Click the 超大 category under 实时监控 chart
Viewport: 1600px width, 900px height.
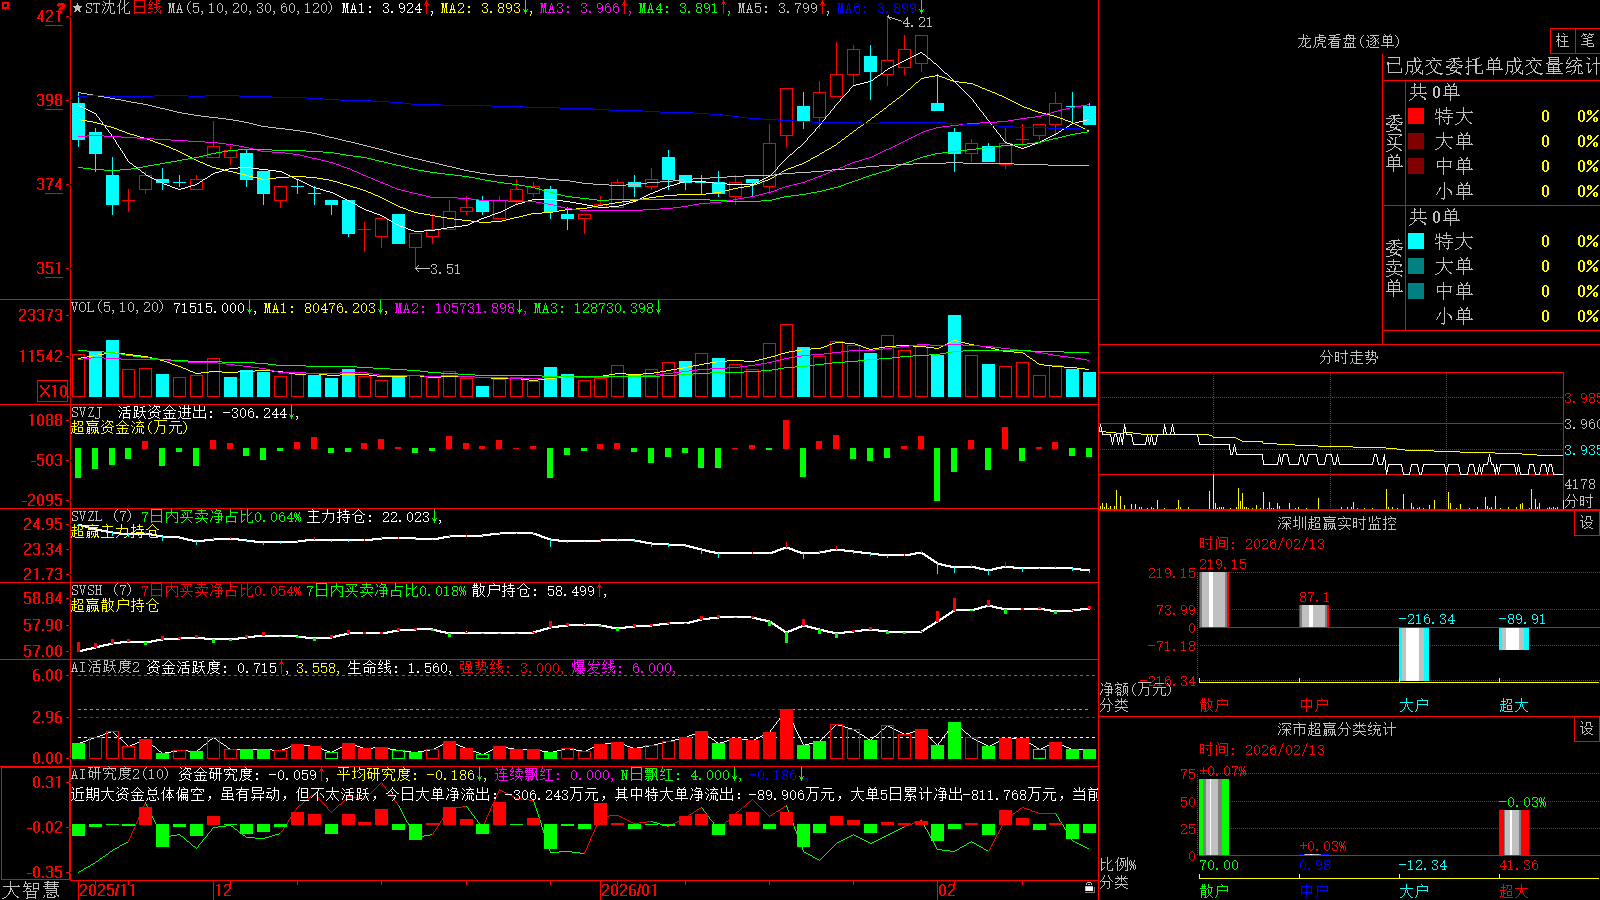[1514, 705]
